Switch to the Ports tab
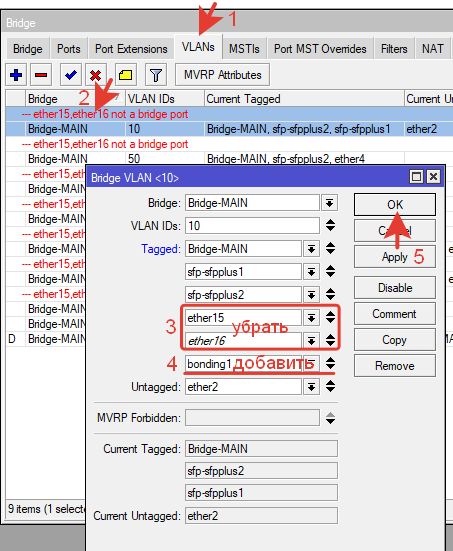 point(69,48)
